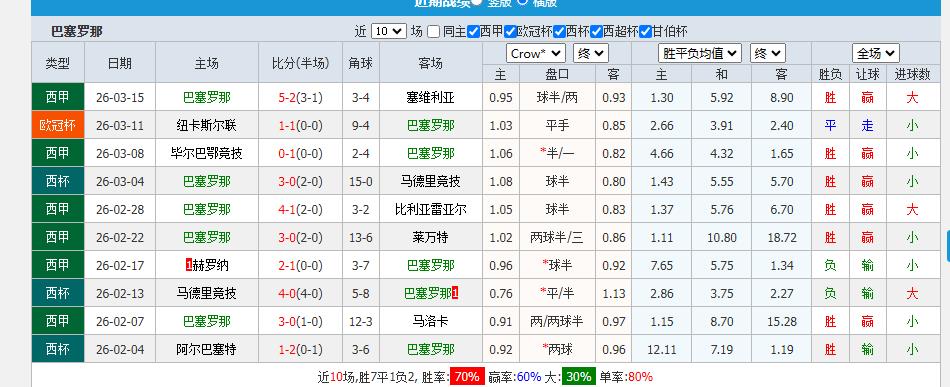Open the 马德里竞技 away team on 26-03-04
Image resolution: width=950 pixels, height=387 pixels.
(431, 181)
